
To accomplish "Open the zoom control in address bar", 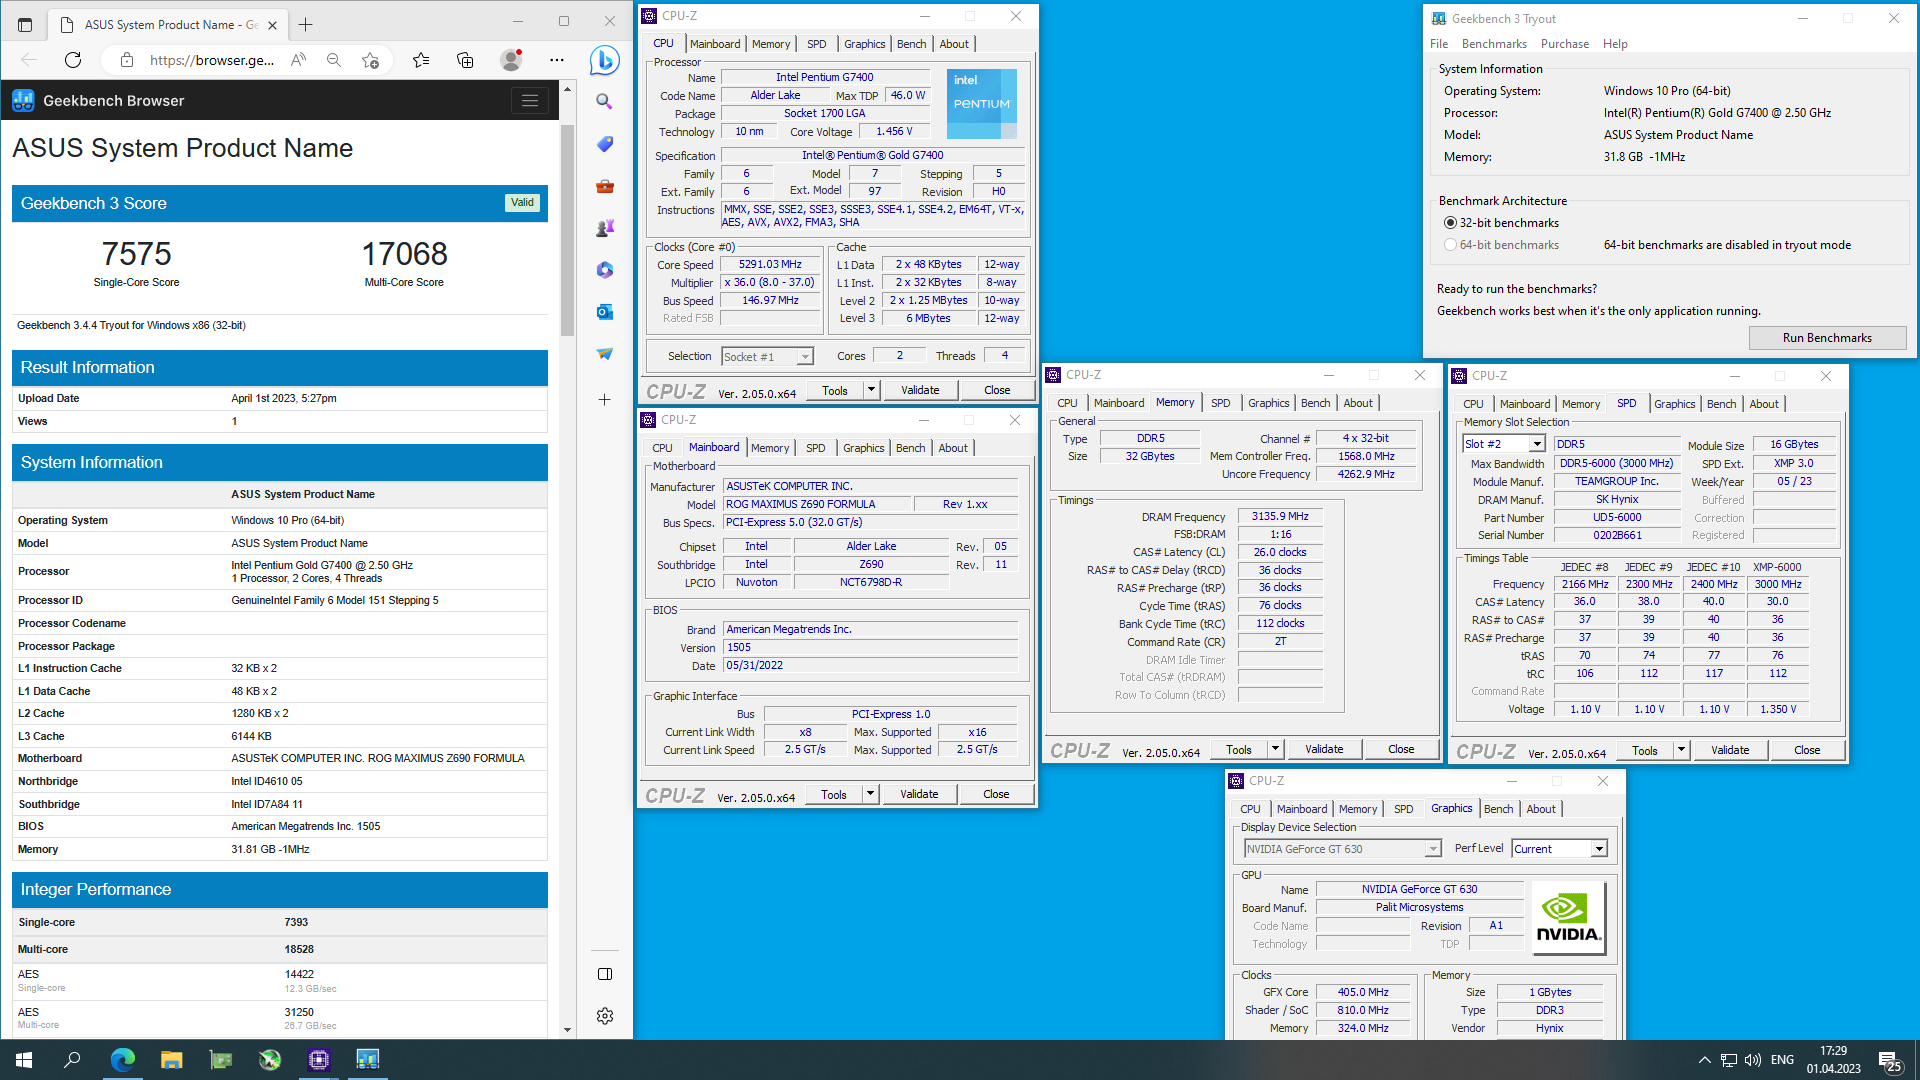I will pos(334,60).
